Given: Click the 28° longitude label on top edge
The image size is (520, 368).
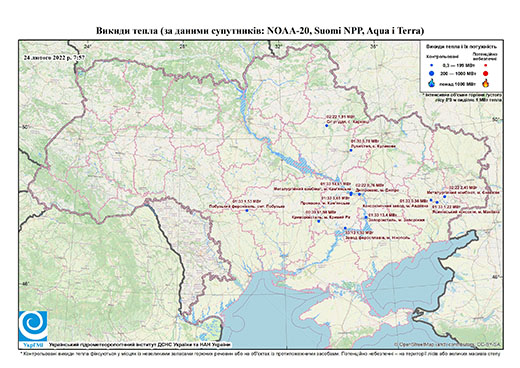Looking at the screenshot, I should pos(183,46).
